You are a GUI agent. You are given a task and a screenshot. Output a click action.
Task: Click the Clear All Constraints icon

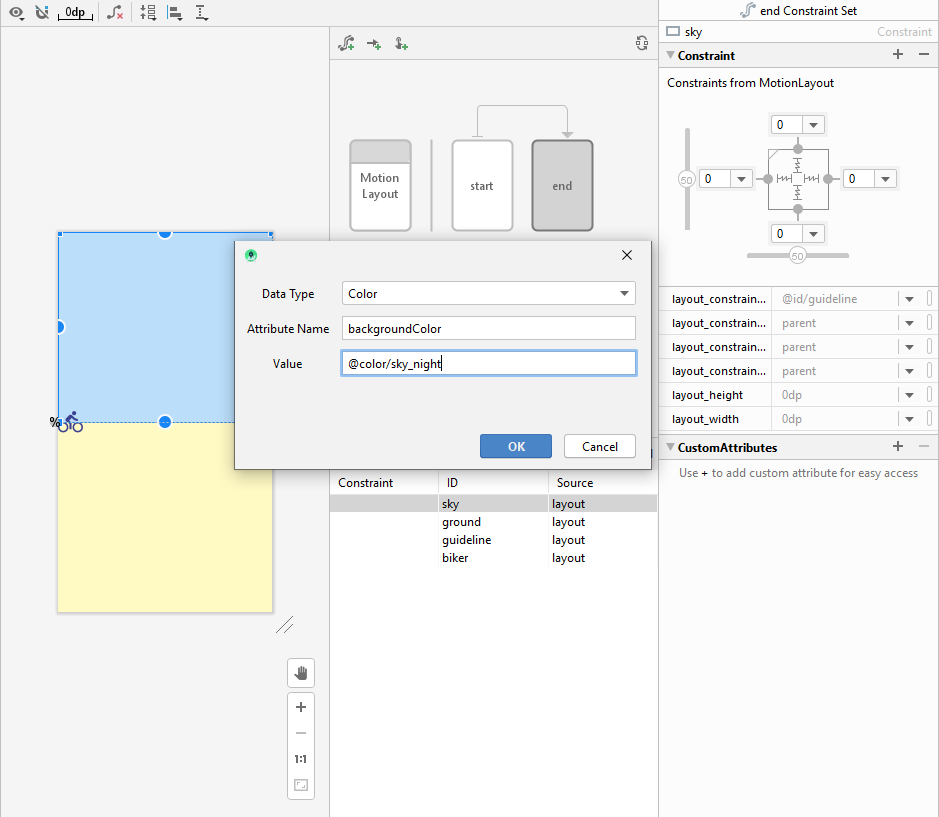pos(116,13)
